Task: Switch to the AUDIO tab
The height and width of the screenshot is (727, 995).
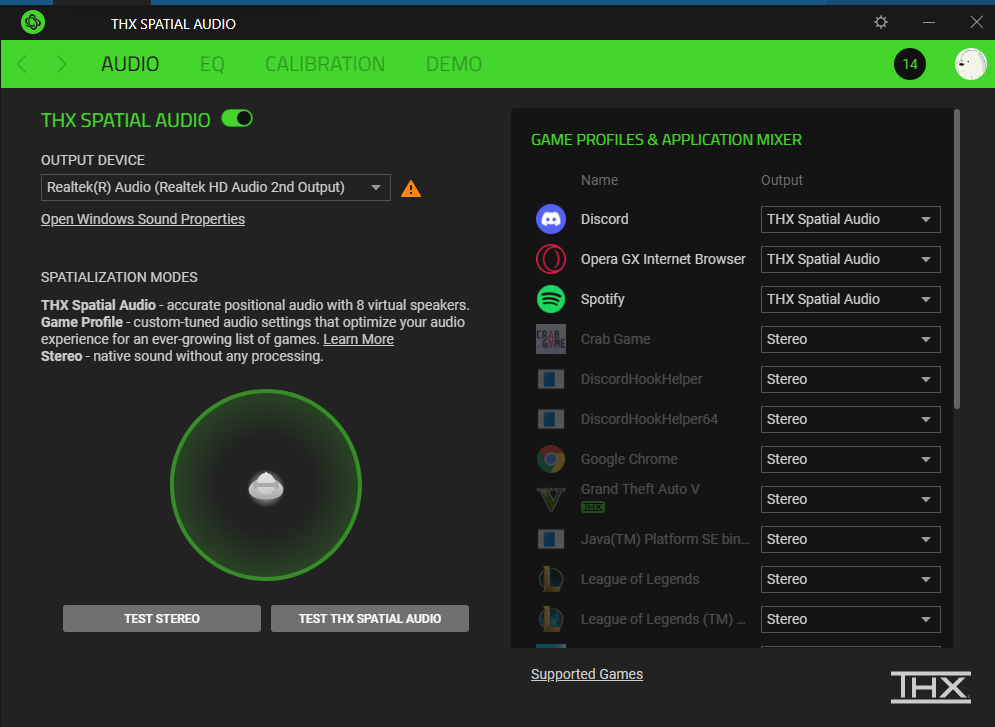Action: pyautogui.click(x=130, y=64)
